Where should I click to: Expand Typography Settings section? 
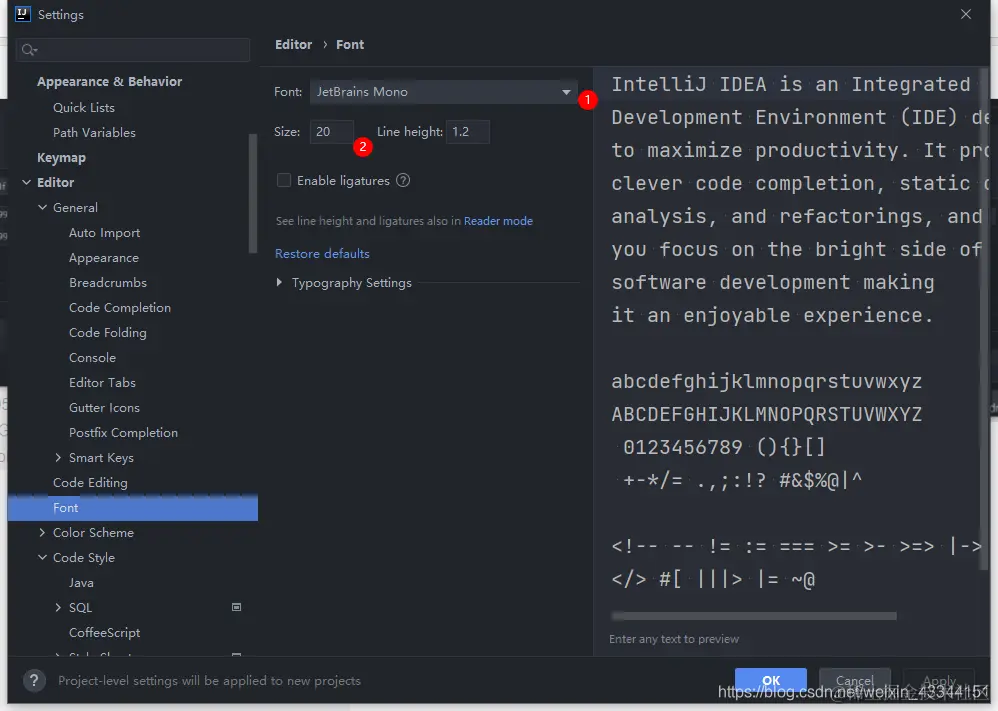(279, 282)
